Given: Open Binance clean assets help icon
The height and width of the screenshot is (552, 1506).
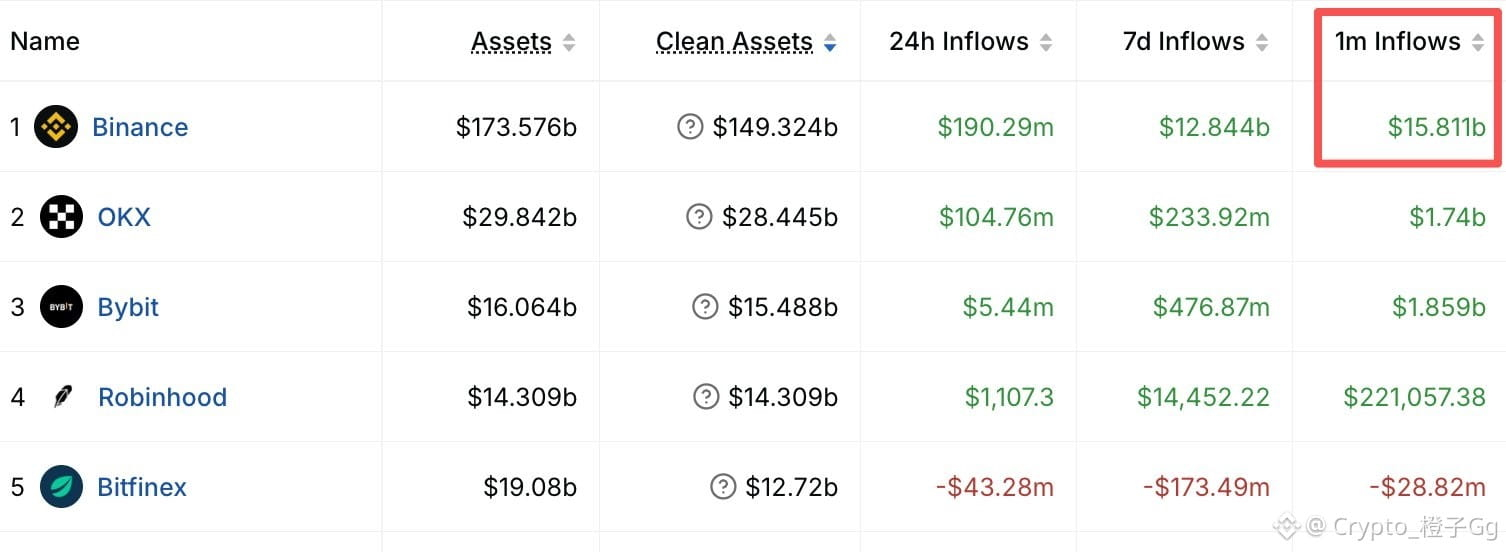Looking at the screenshot, I should click(690, 127).
